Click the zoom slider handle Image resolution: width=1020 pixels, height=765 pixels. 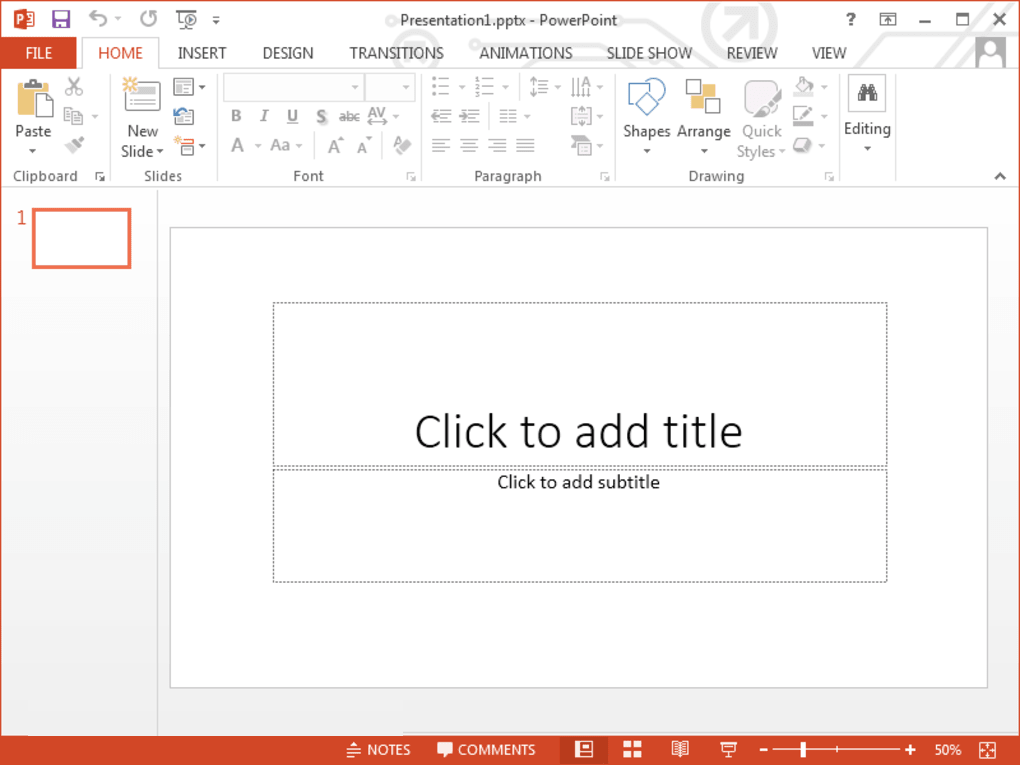(x=803, y=749)
